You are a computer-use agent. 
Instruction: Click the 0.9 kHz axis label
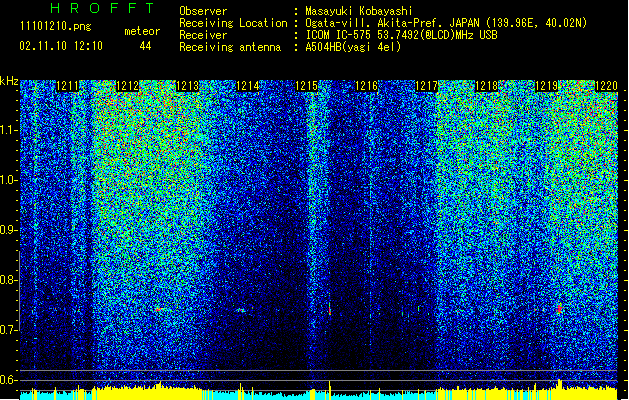pyautogui.click(x=9, y=230)
